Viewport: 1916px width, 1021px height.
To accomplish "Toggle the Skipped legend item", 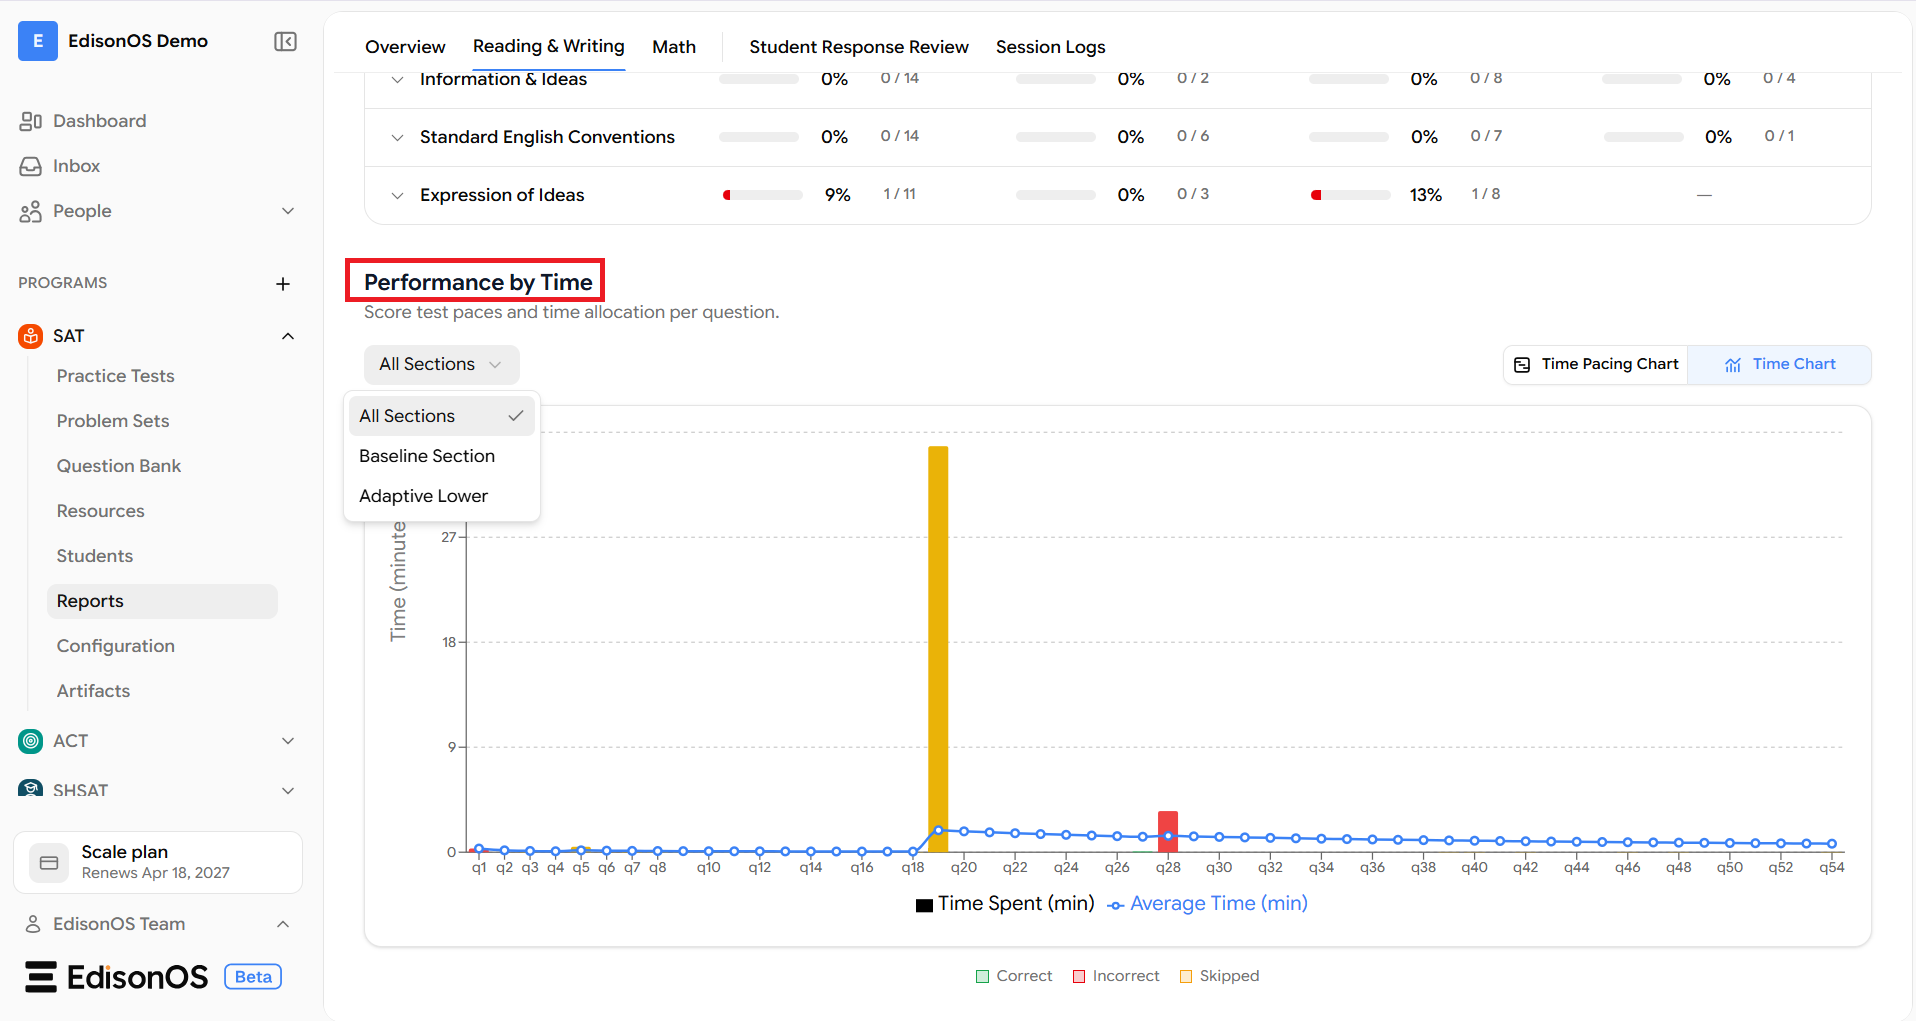I will pos(1219,976).
